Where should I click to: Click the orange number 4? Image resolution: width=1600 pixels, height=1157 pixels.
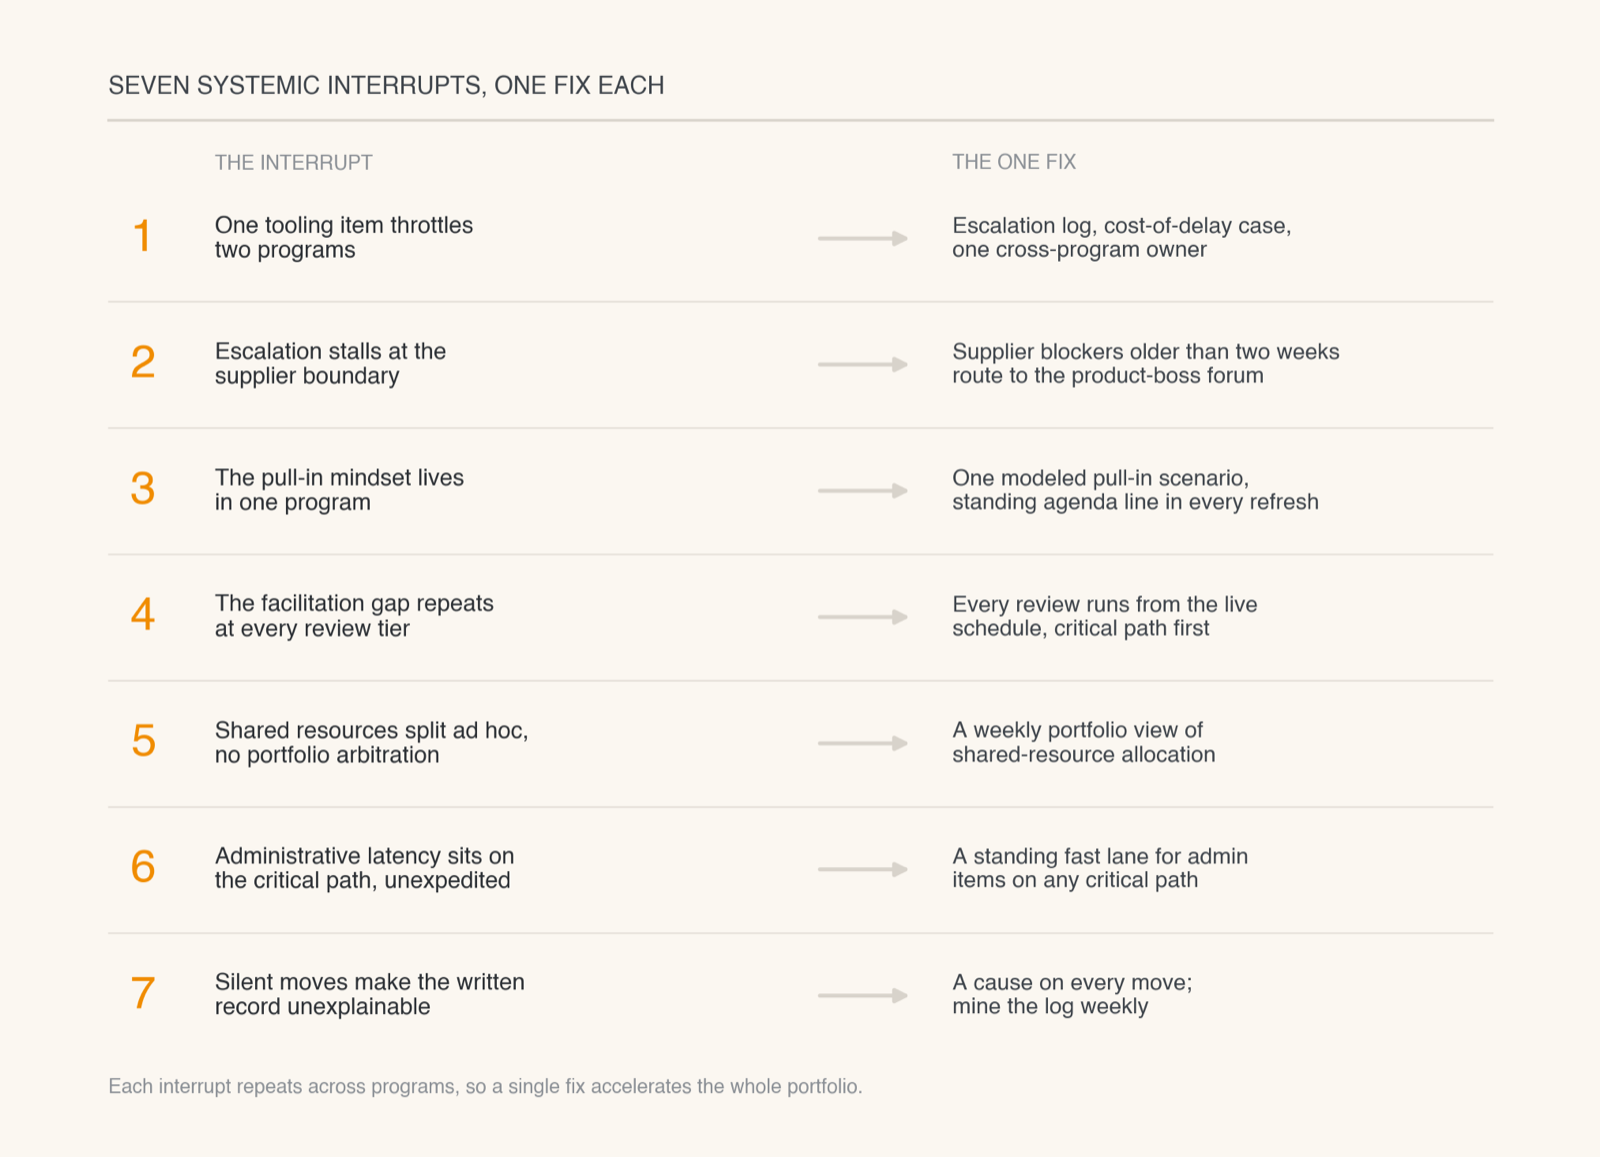coord(142,615)
